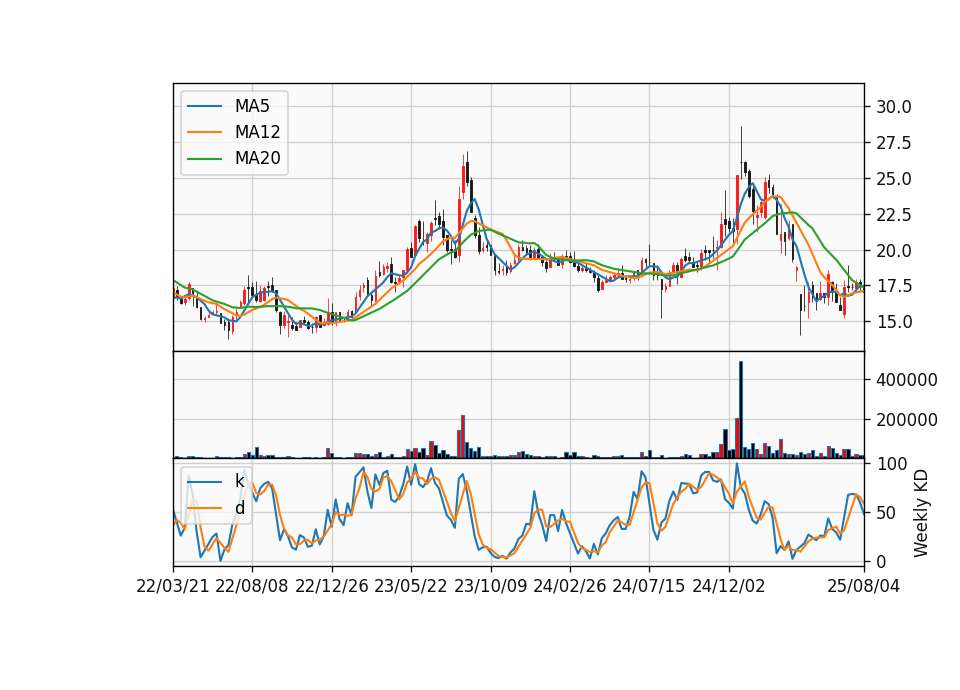Click the d legend label in KD panel
This screenshot has width=960, height=690.
pos(239,508)
